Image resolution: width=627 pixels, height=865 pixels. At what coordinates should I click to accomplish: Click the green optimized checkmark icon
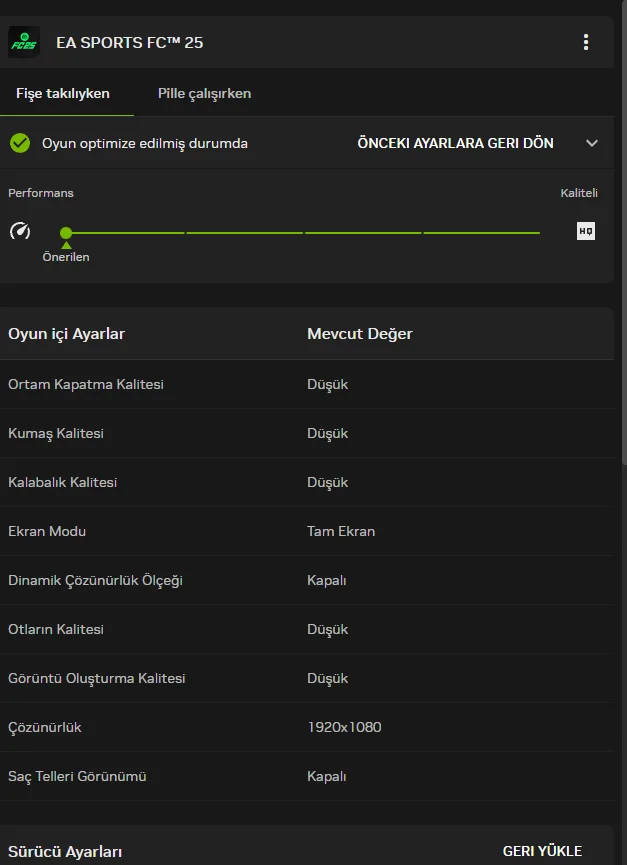coord(20,143)
